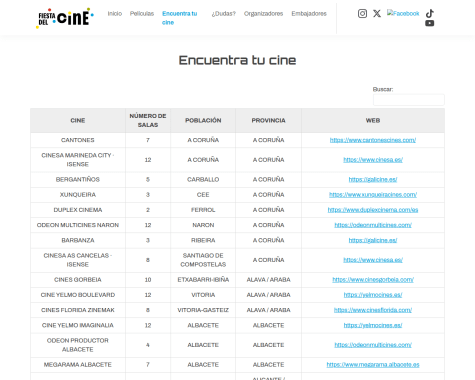
Task: Open the megarama albacete link
Action: [373, 365]
